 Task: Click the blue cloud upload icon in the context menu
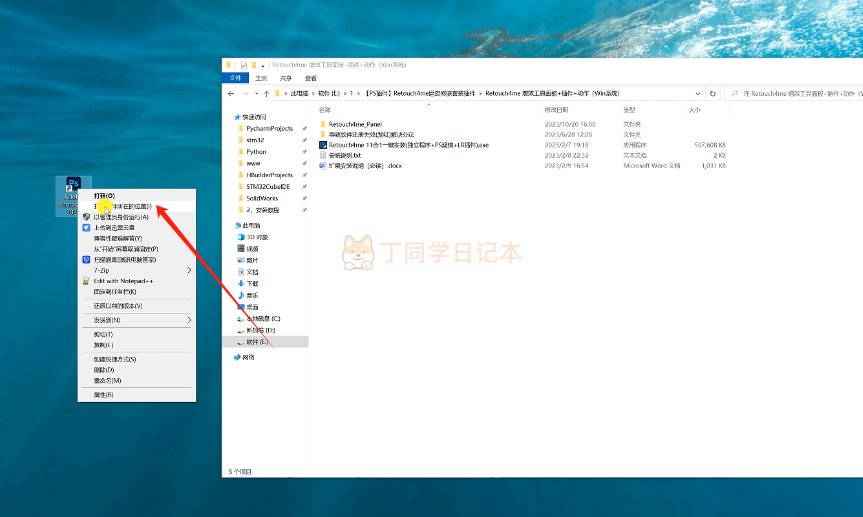coord(86,227)
